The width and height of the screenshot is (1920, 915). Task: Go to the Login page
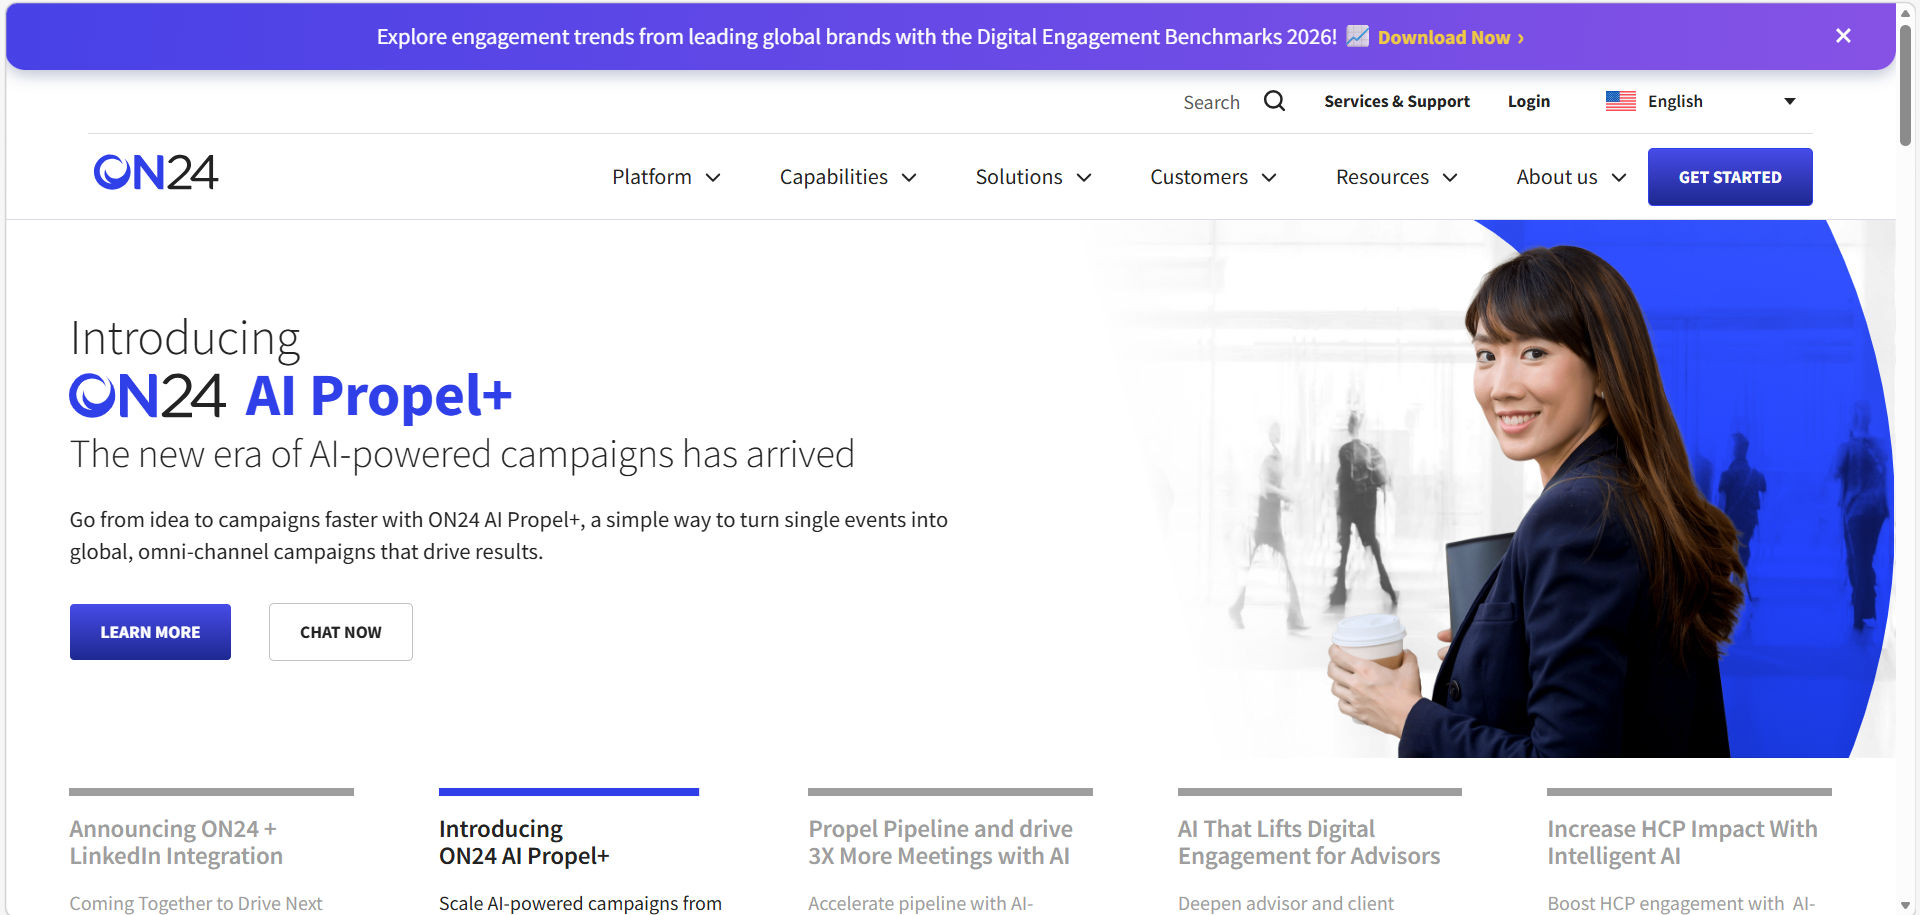coord(1528,101)
